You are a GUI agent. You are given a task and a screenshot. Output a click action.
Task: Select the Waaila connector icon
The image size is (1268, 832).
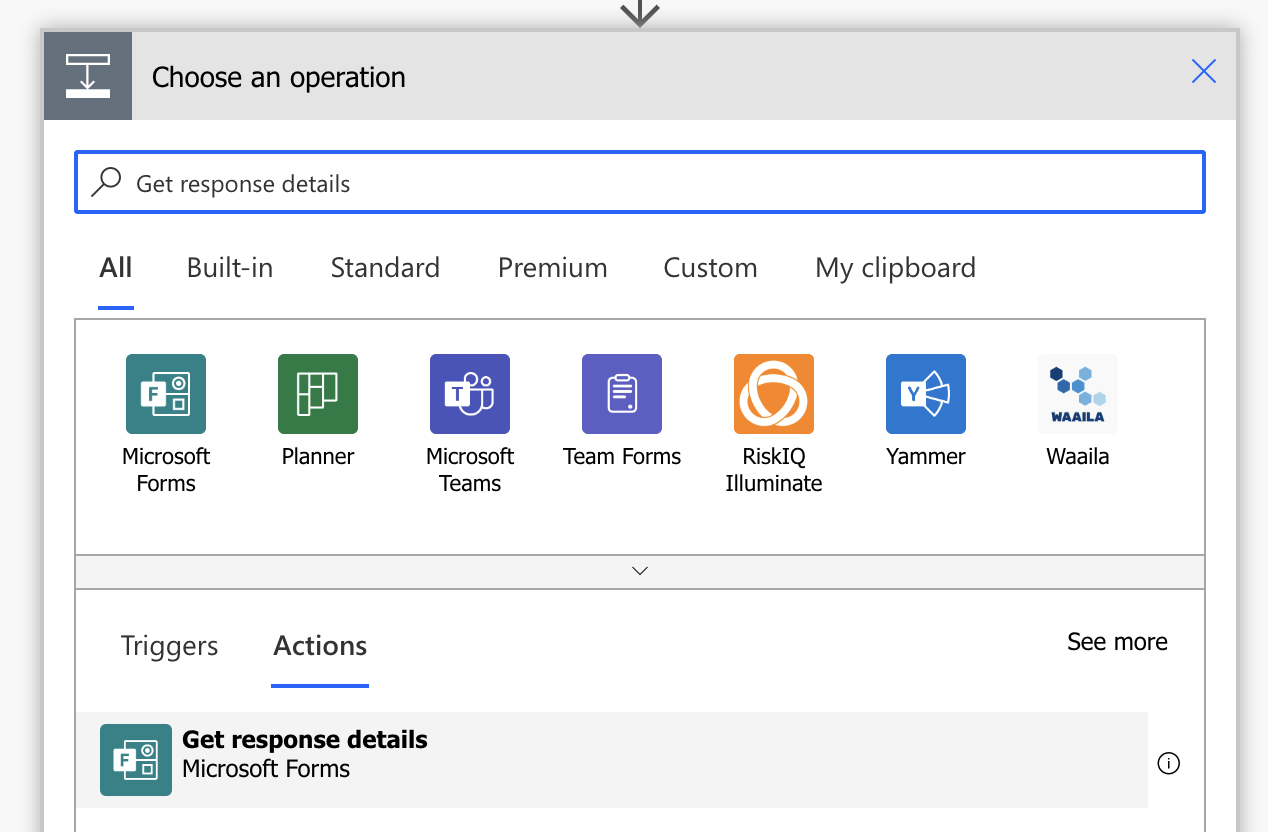[1078, 394]
